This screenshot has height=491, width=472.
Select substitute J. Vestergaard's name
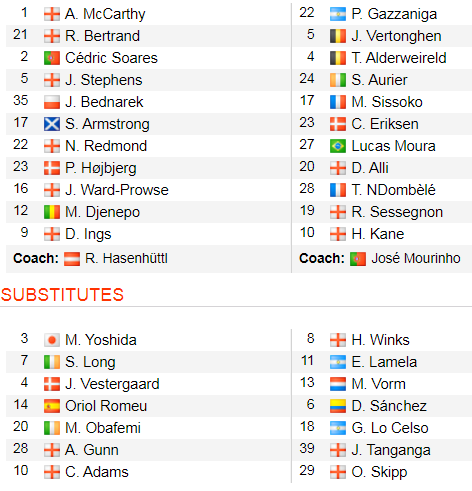click(112, 384)
